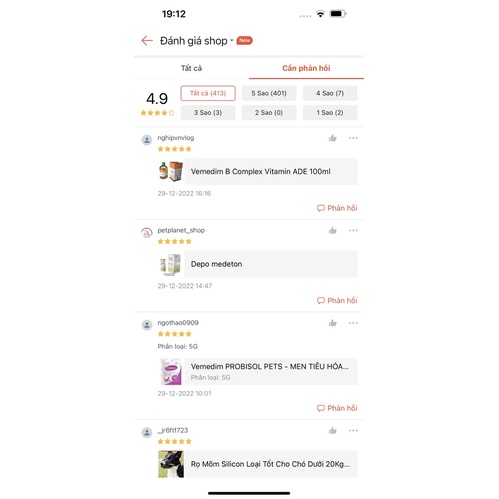Open three-dot menu on ngothao0909 review
The image size is (499, 499).
click(353, 323)
